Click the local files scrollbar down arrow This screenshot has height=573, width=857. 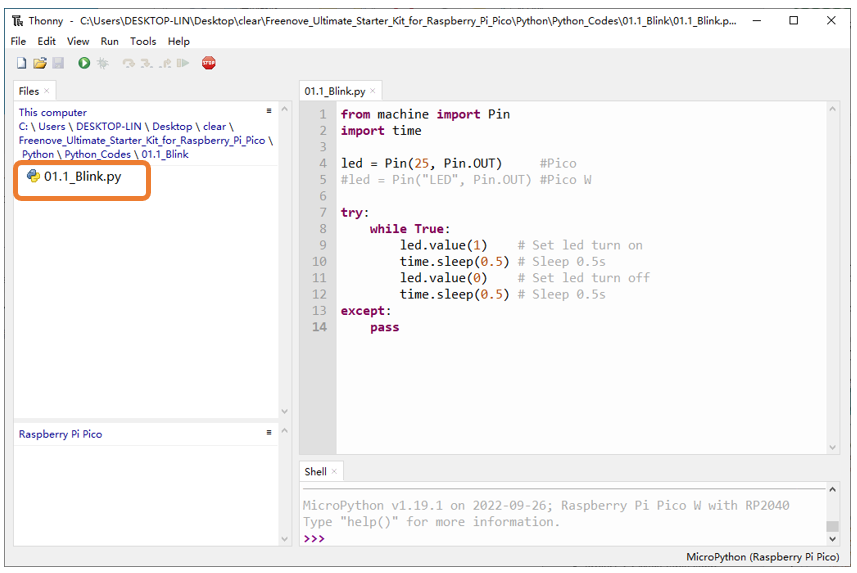(284, 411)
